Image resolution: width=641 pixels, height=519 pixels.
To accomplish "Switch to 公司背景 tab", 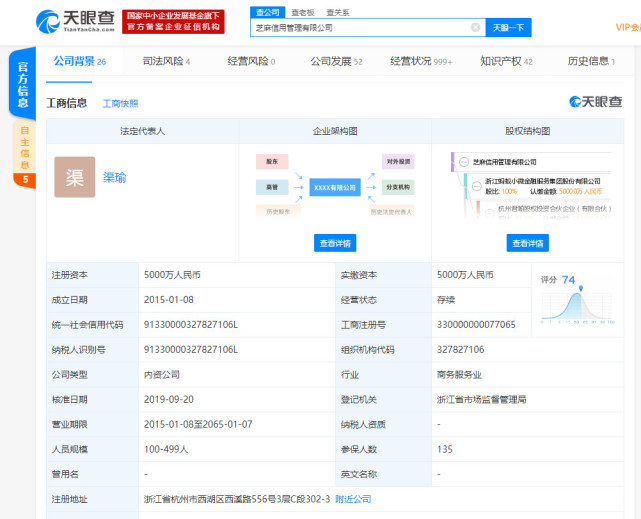I will (80, 62).
